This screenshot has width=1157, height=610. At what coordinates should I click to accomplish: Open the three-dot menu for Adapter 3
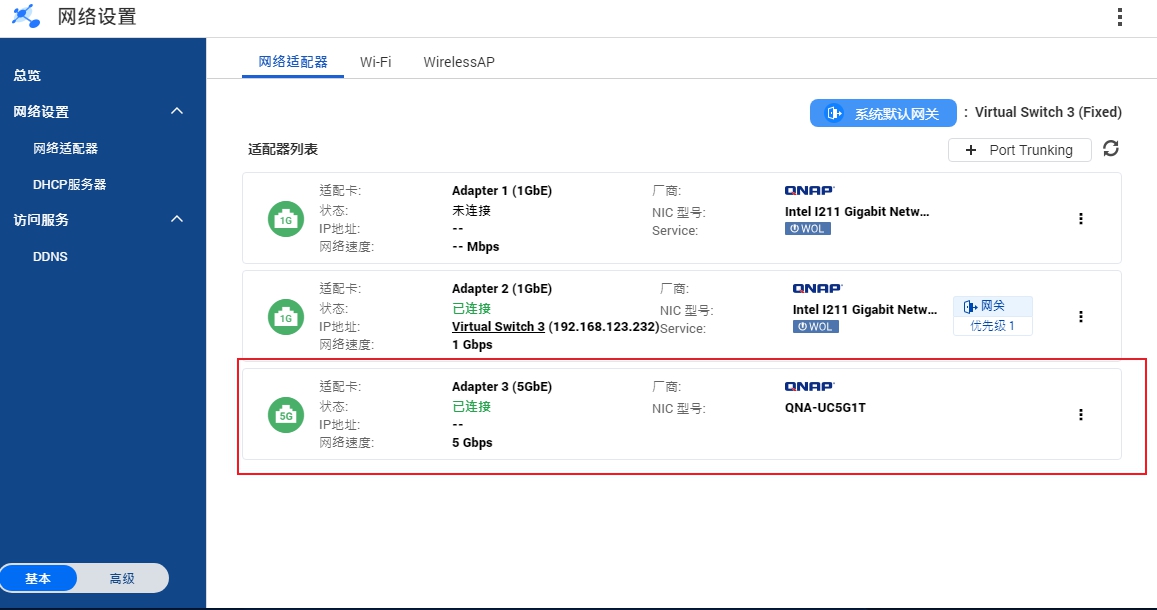tap(1081, 414)
